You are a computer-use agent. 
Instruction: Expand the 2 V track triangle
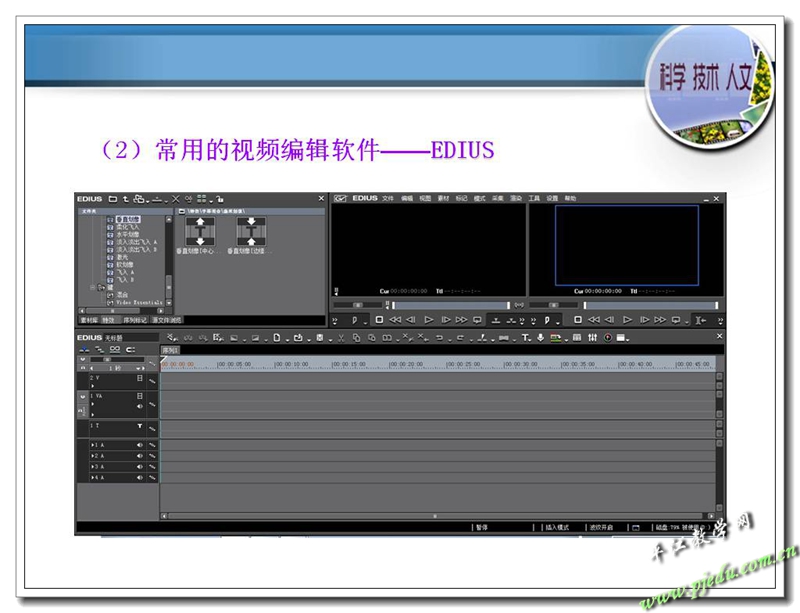(x=92, y=386)
